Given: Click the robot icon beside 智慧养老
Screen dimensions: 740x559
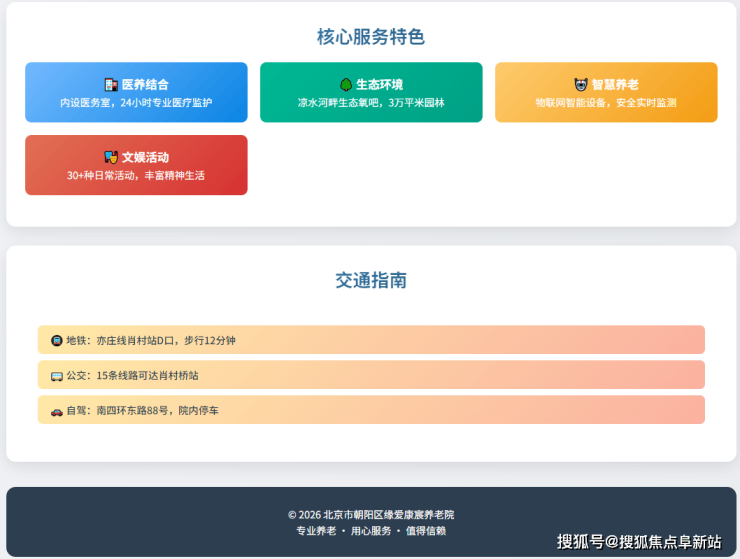Looking at the screenshot, I should 581,85.
